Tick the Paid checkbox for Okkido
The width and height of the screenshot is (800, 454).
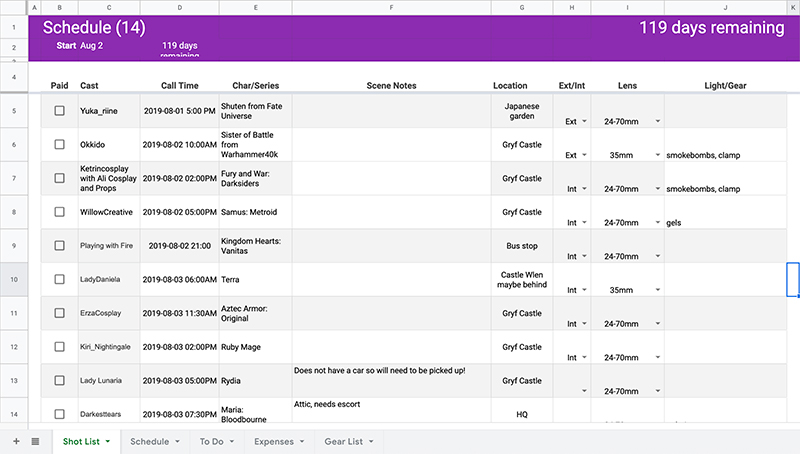click(60, 144)
